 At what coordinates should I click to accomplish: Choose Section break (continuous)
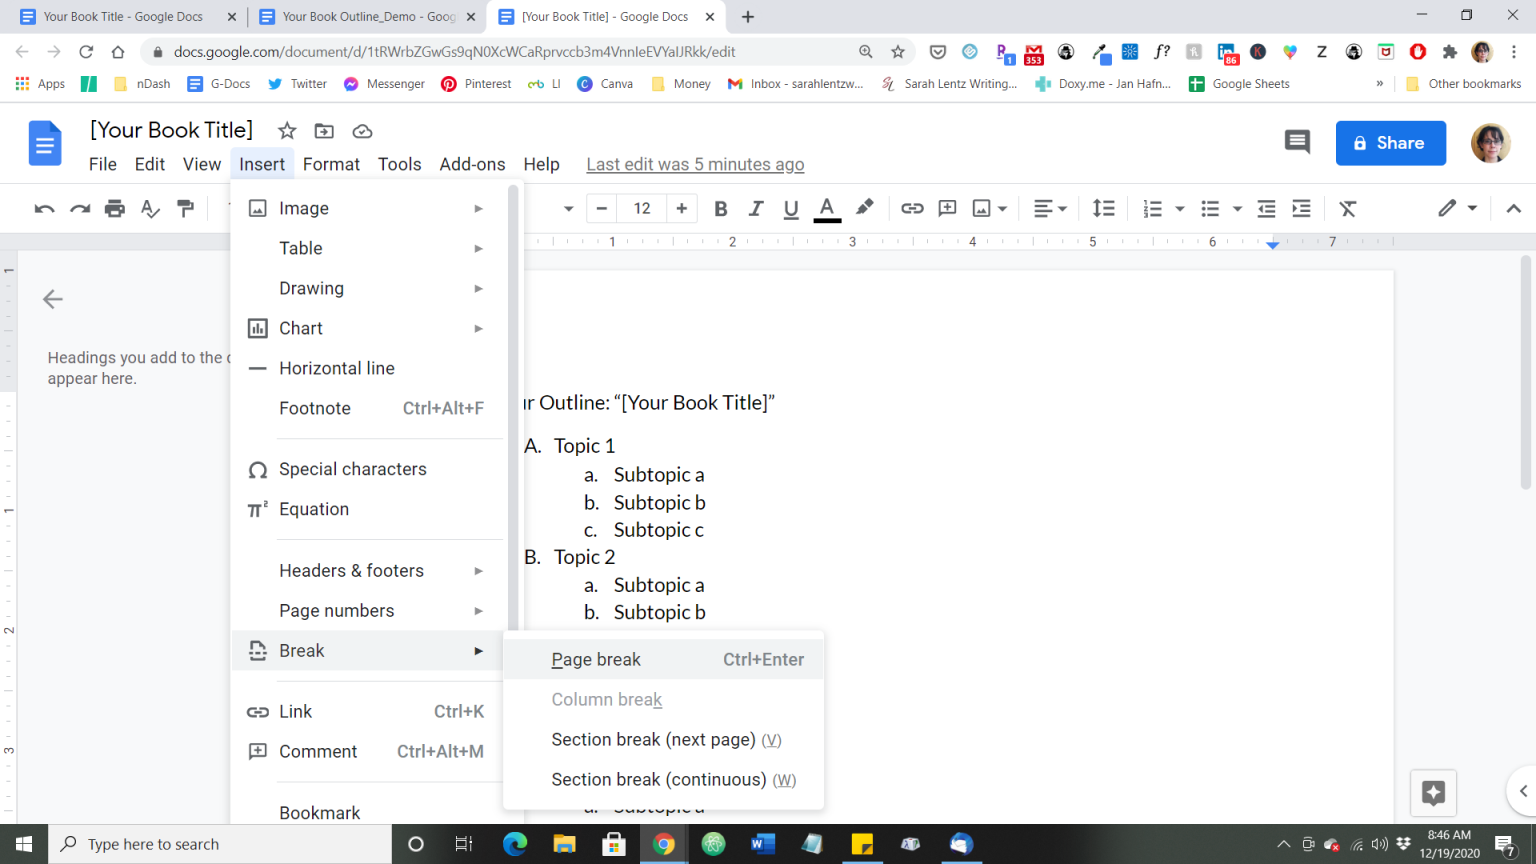(x=663, y=779)
